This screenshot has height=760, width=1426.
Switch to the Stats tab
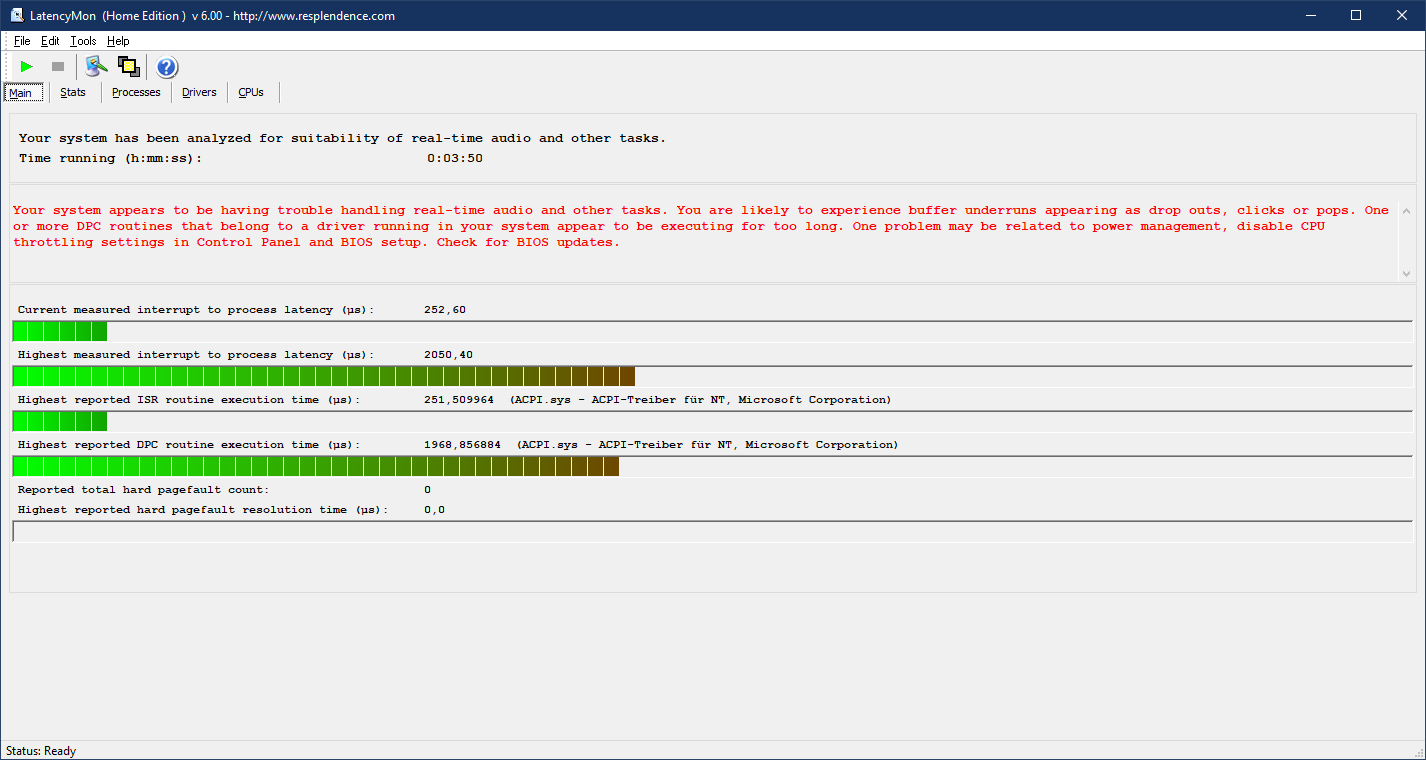click(x=73, y=92)
